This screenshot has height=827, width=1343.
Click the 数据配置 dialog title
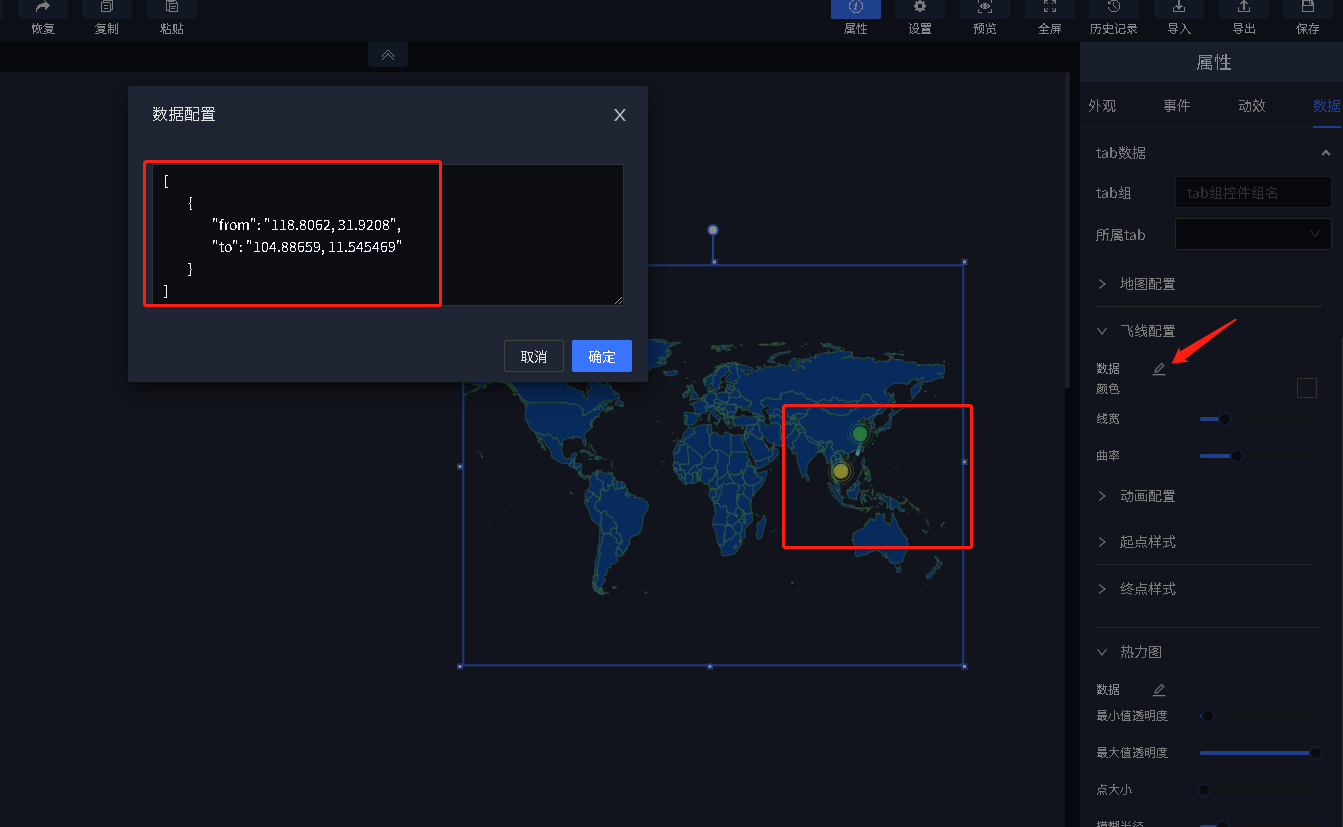[184, 114]
